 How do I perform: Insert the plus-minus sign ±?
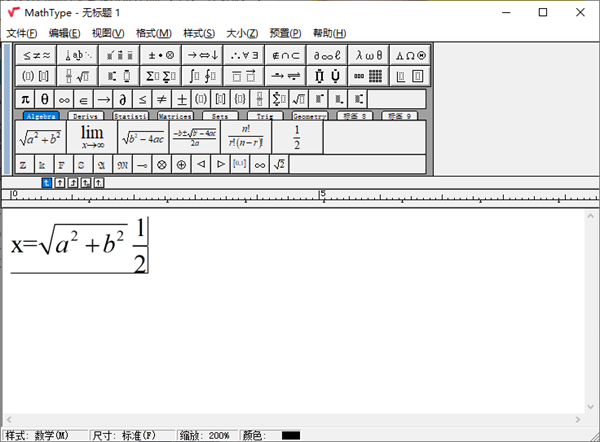181,98
